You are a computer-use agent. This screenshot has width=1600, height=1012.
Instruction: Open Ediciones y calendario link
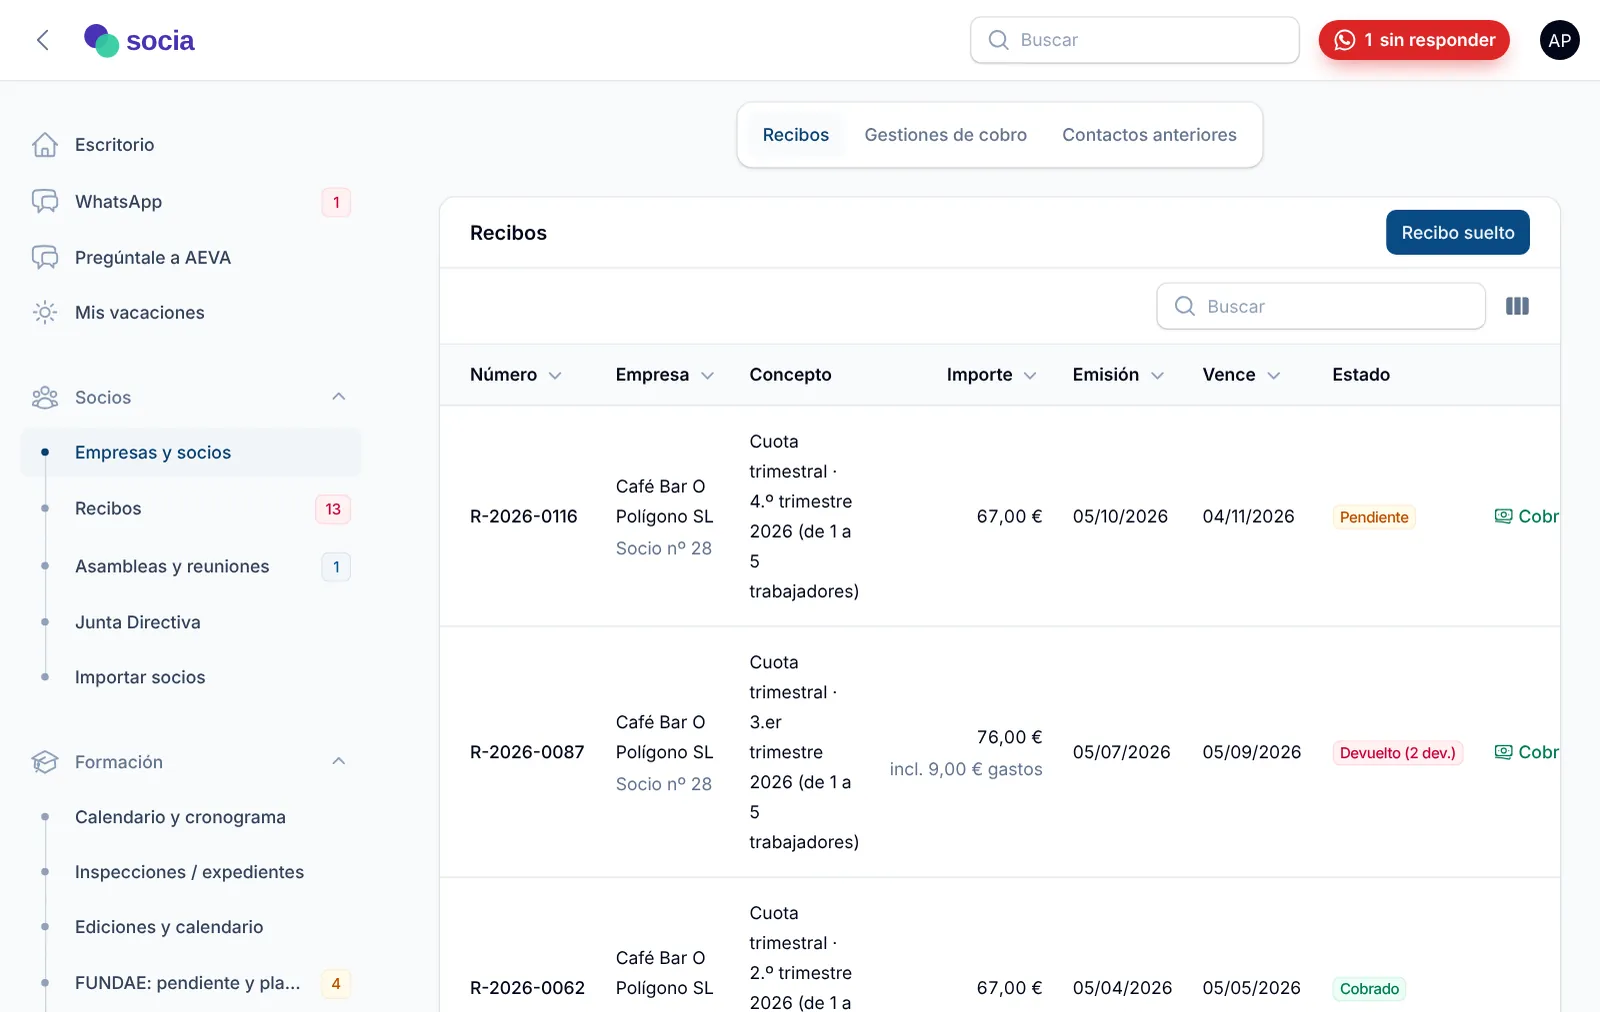click(190, 927)
